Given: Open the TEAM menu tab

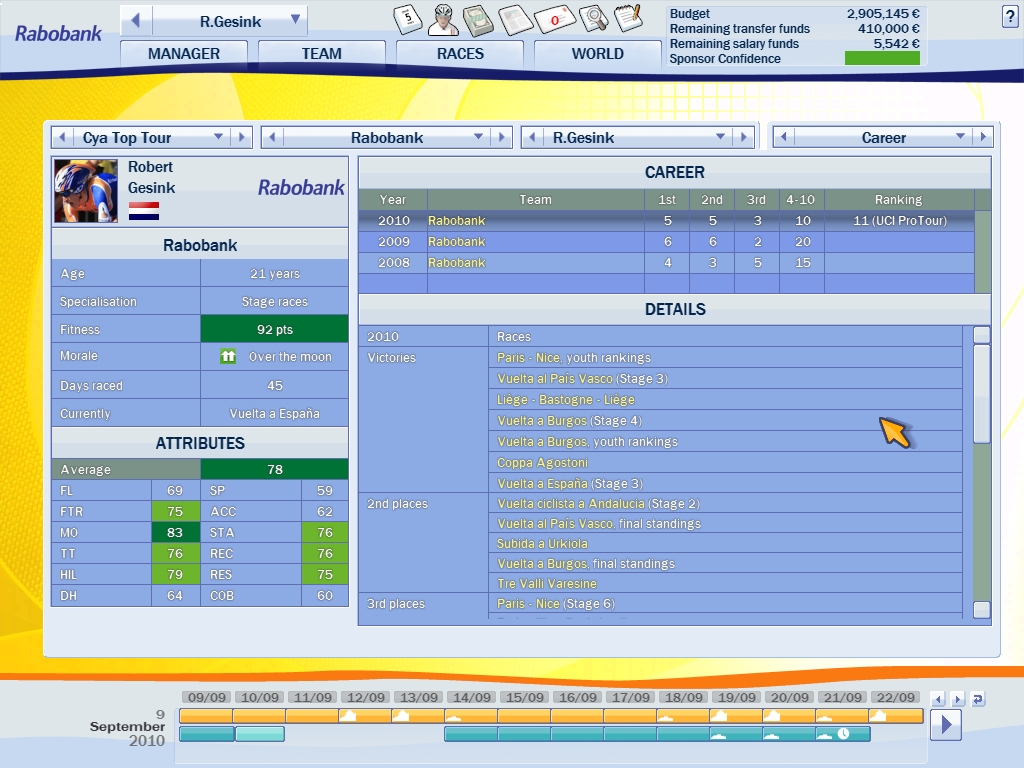Looking at the screenshot, I should pos(321,54).
